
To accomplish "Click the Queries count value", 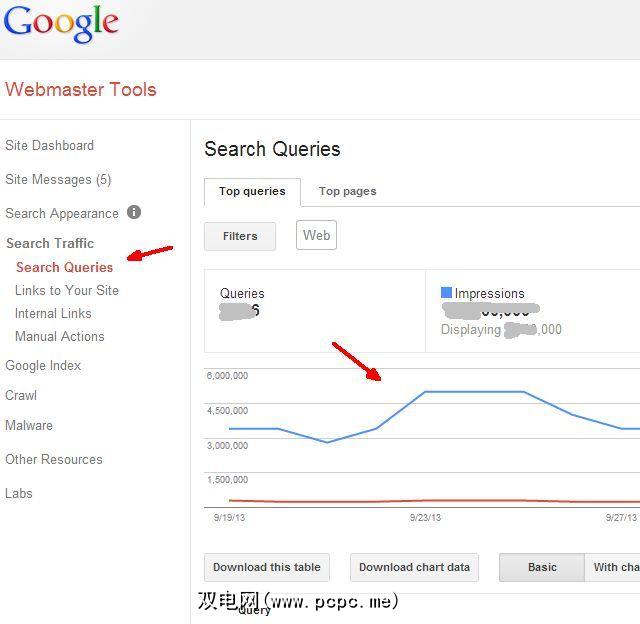I will point(239,311).
